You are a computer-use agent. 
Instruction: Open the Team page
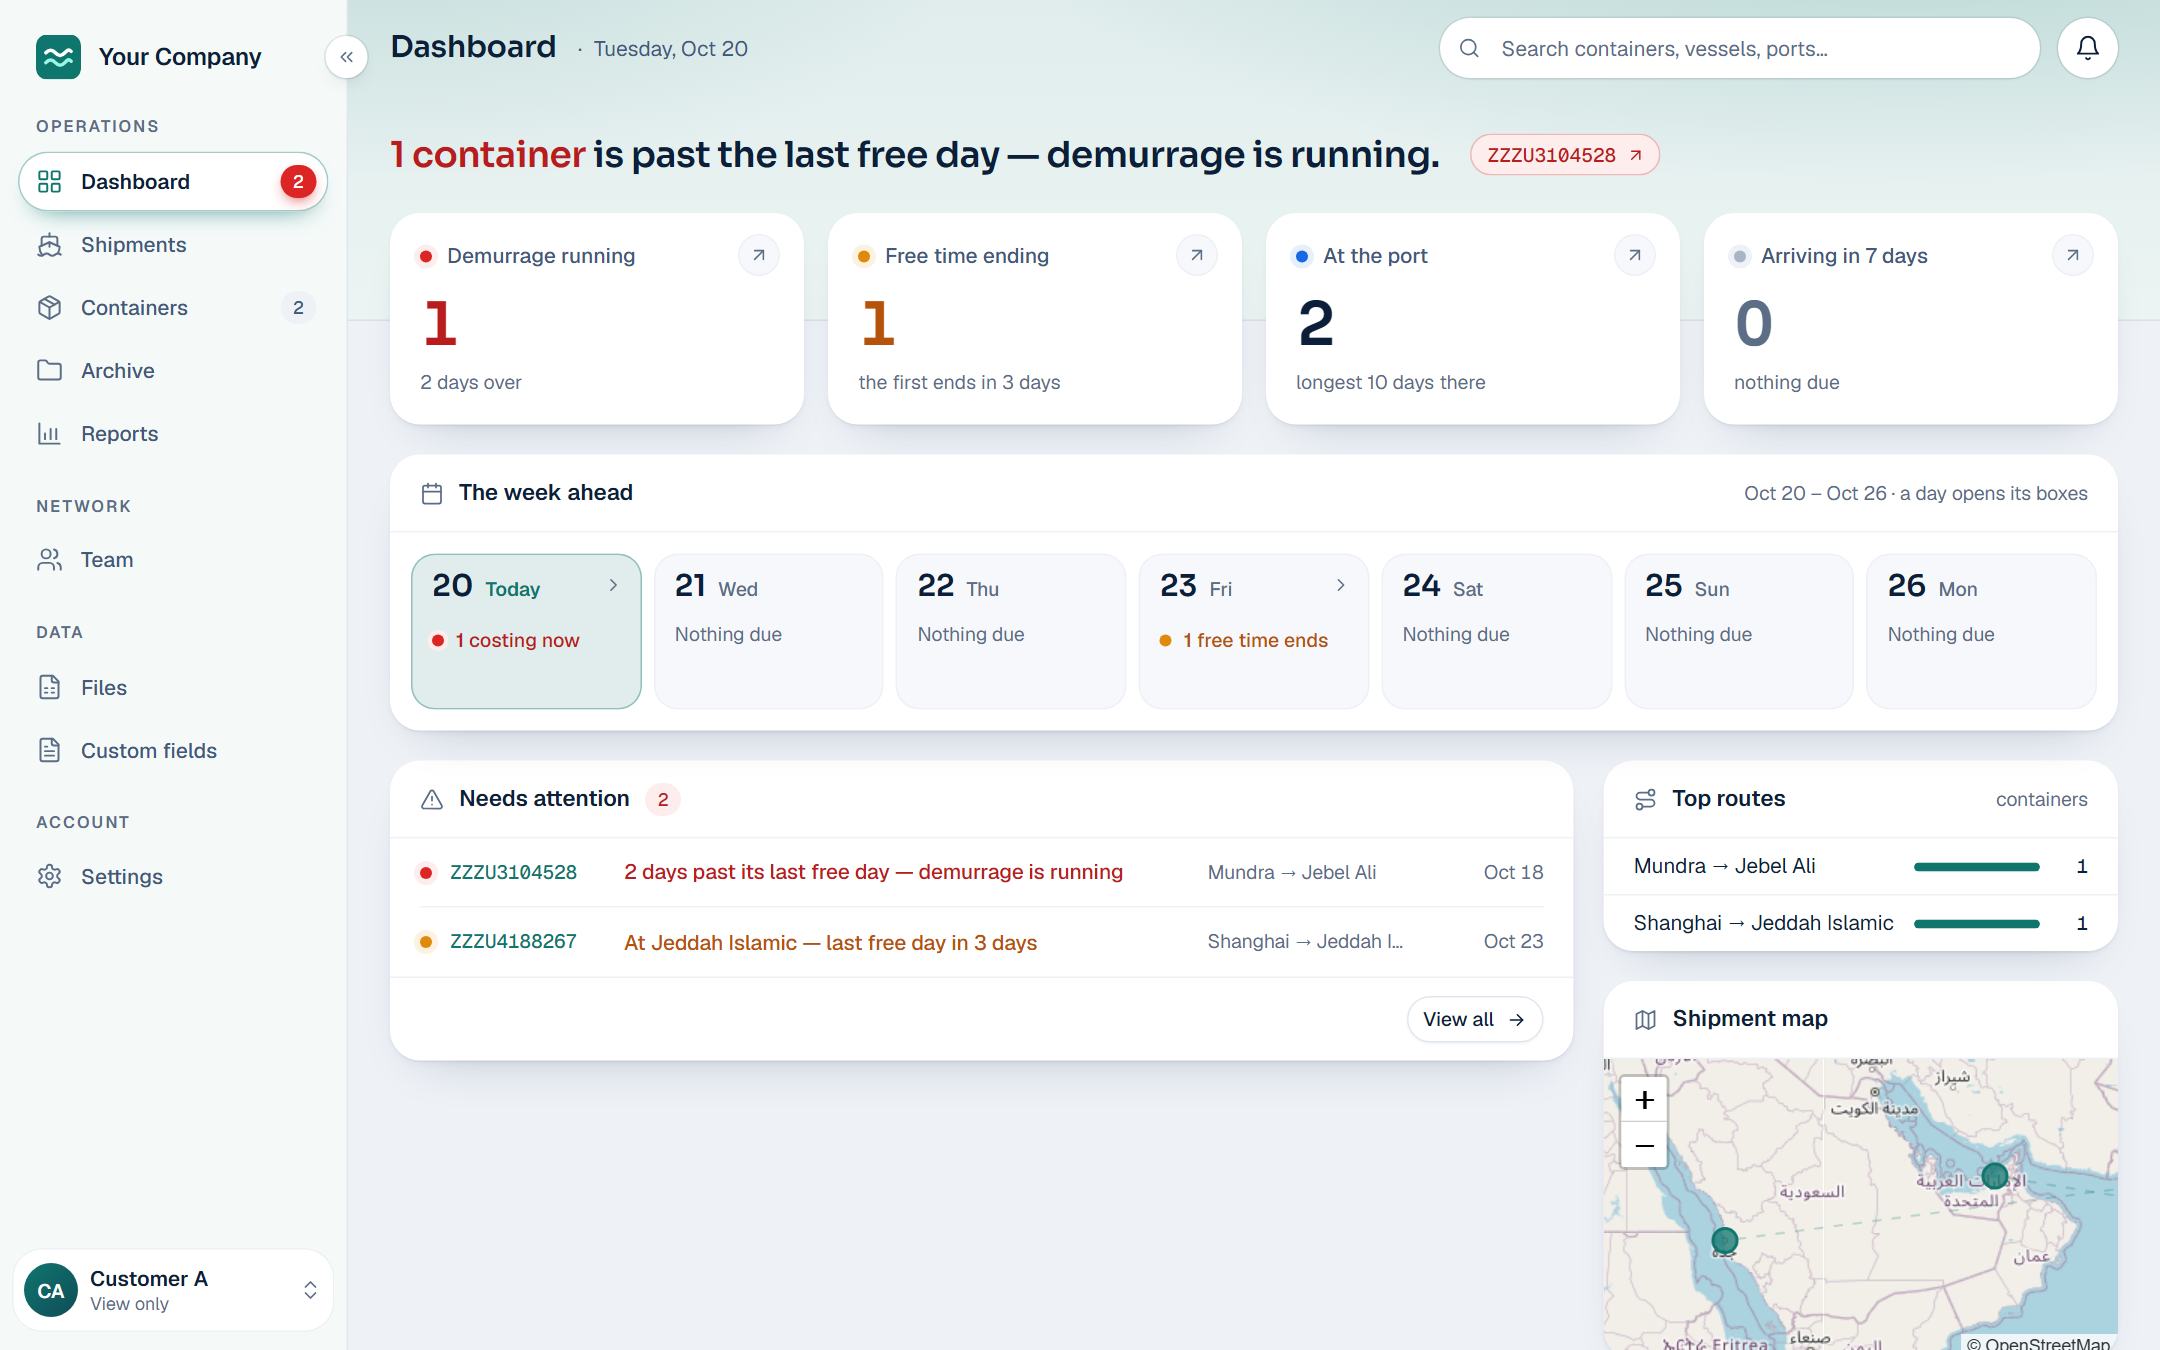coord(173,560)
